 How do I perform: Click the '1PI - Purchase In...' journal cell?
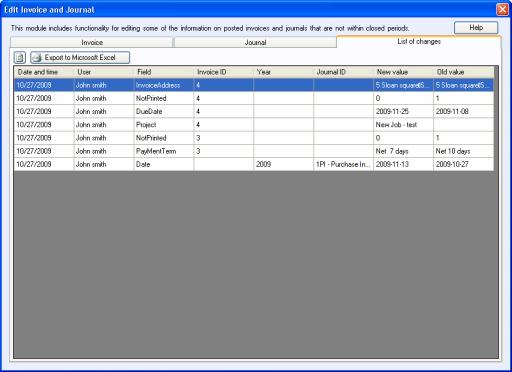coord(344,164)
